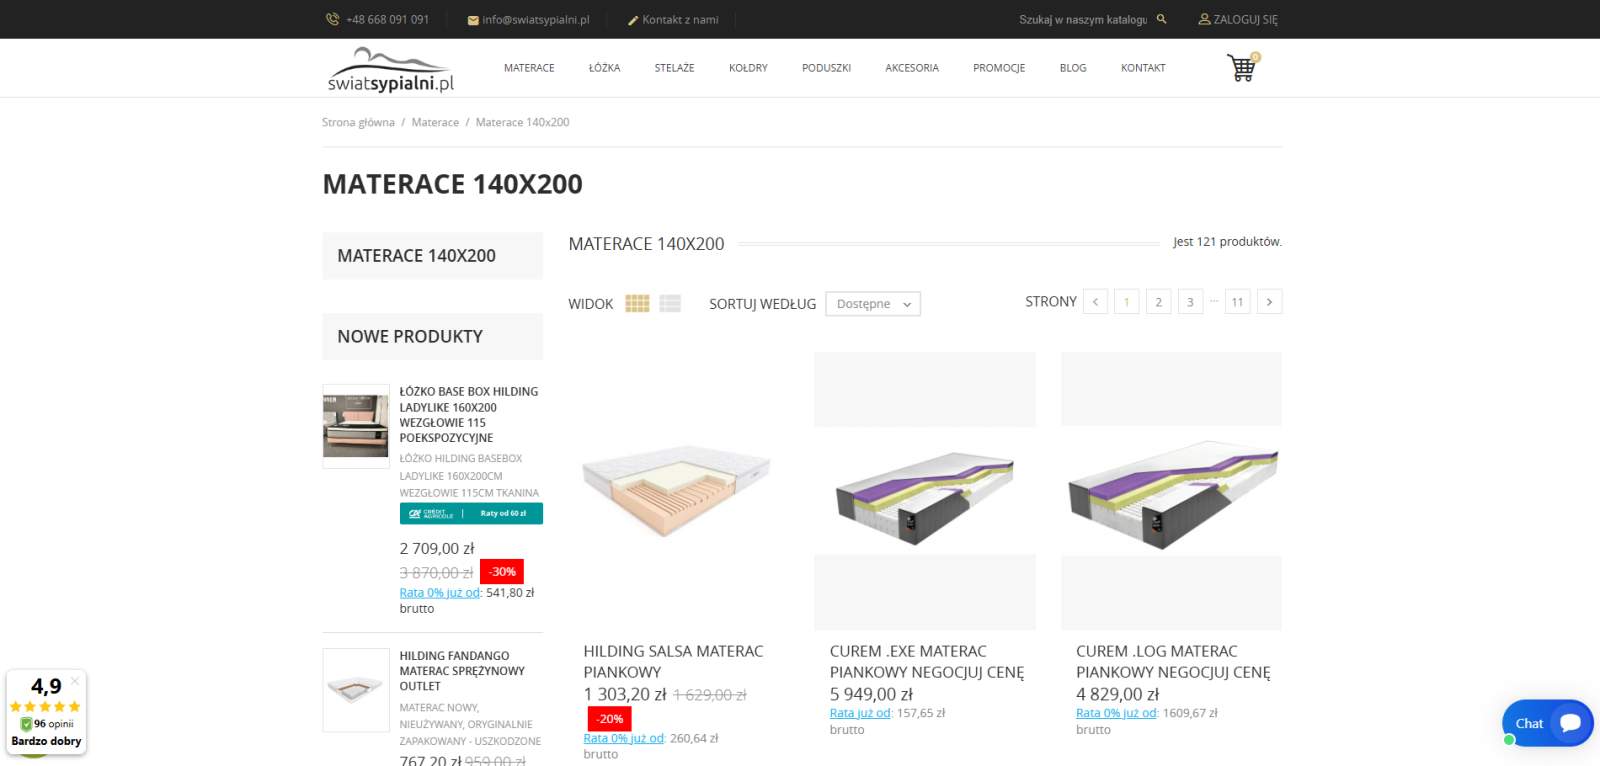Click Ladylike bed price 2 709,00 zł
Screen dimensions: 1600x766
tap(437, 549)
